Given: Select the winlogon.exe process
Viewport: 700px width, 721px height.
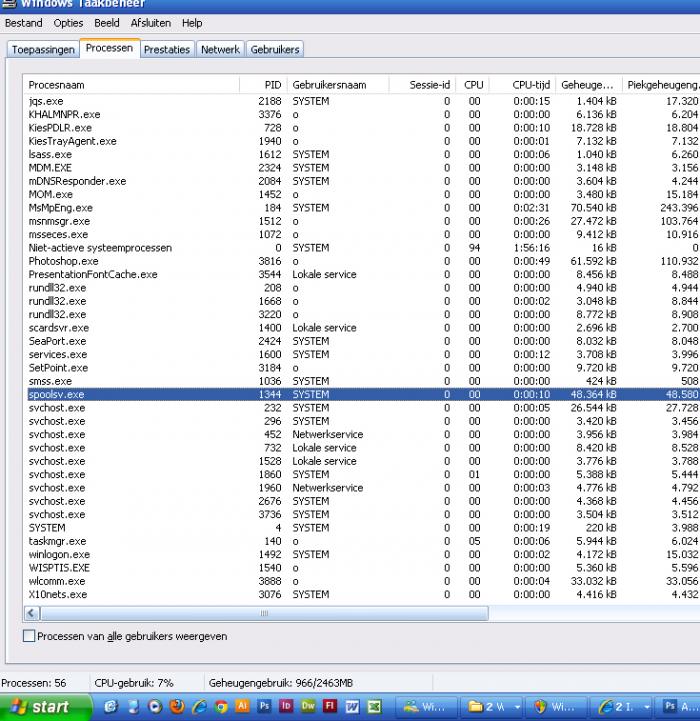Looking at the screenshot, I should click(363, 555).
